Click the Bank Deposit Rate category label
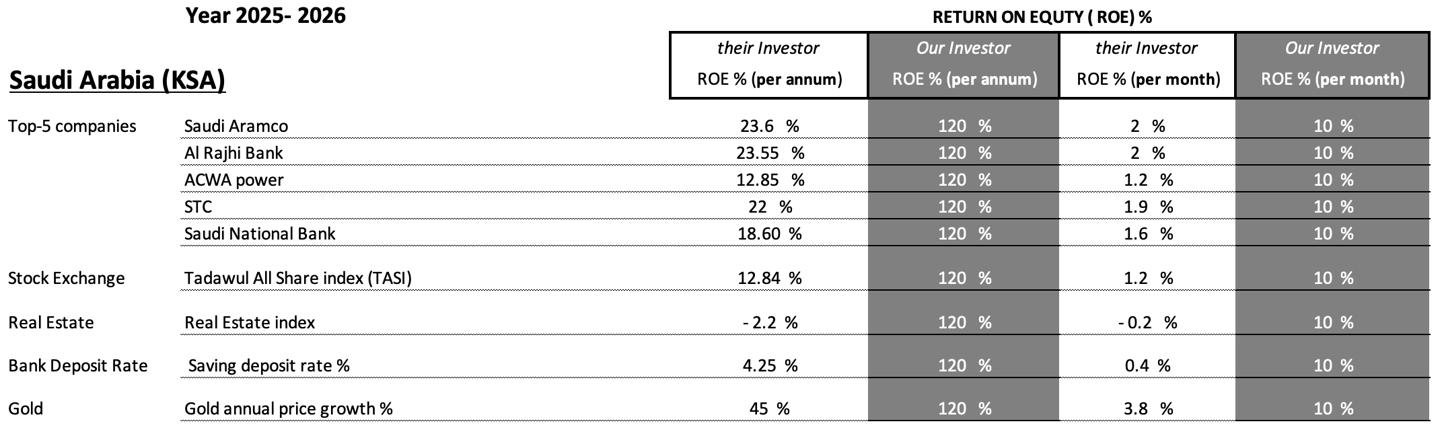This screenshot has width=1440, height=432. tap(77, 366)
